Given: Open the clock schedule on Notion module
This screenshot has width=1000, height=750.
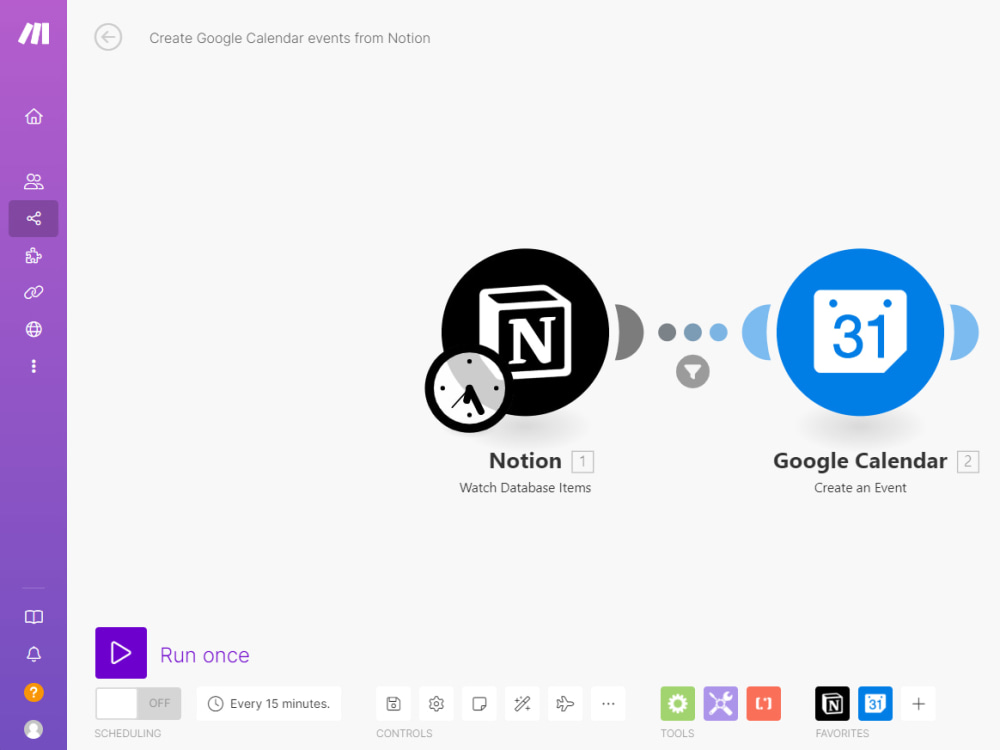Looking at the screenshot, I should [469, 388].
